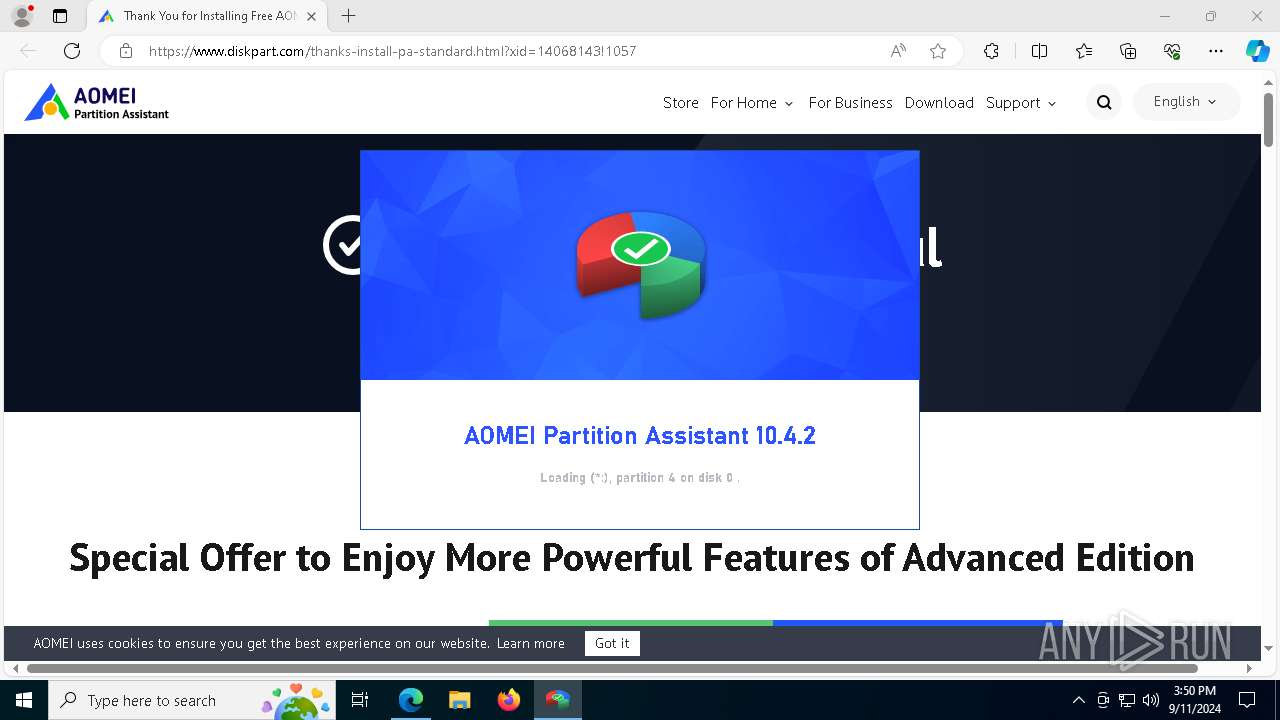
Task: Open Edge Settings and more menu
Action: click(x=1216, y=51)
